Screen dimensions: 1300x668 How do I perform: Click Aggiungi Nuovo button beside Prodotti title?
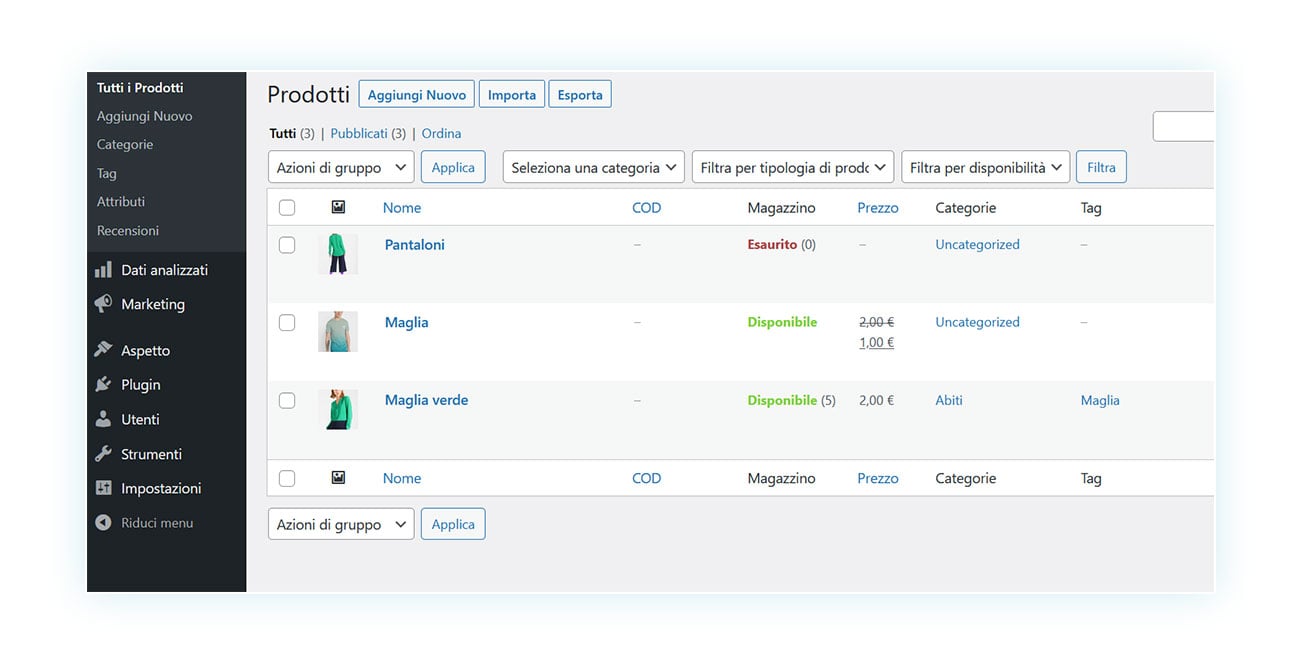click(417, 95)
